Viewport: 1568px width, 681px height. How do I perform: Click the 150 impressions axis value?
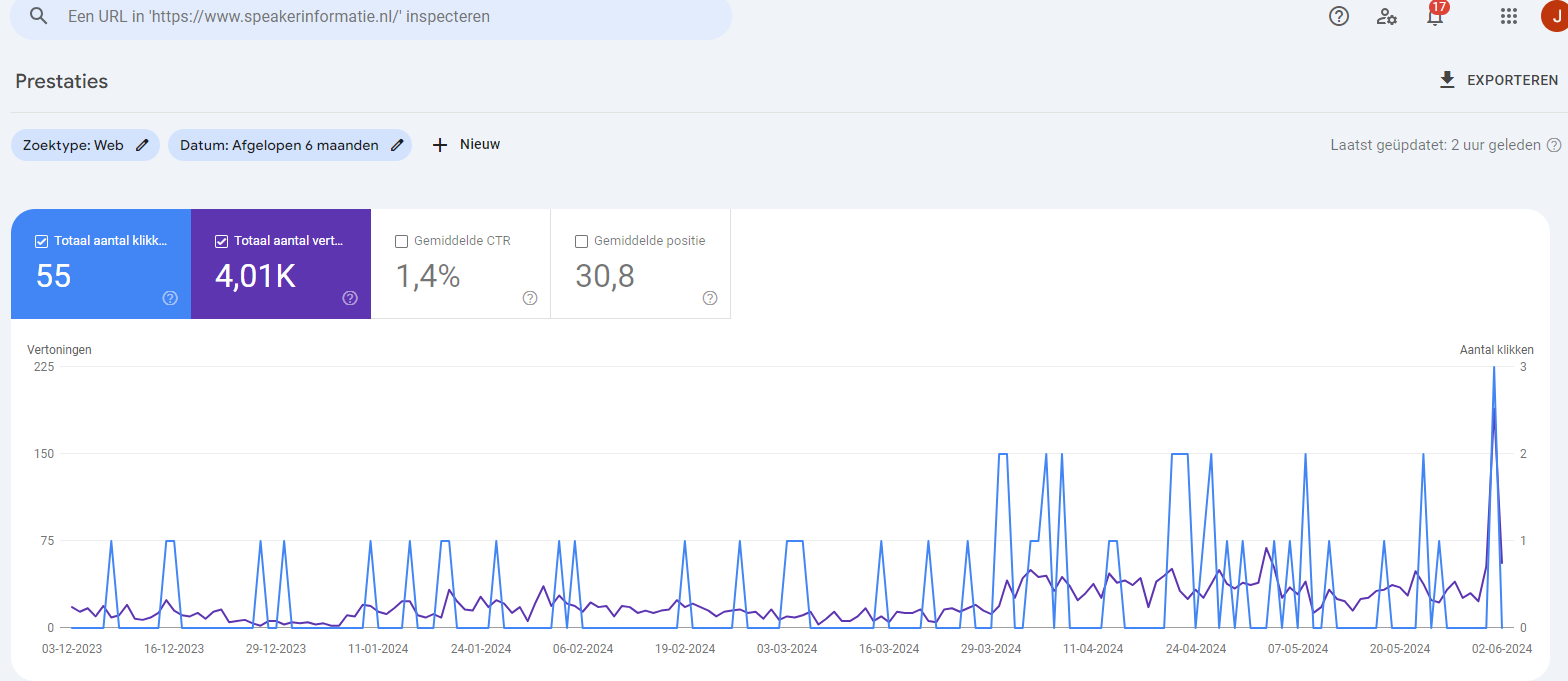click(x=44, y=454)
